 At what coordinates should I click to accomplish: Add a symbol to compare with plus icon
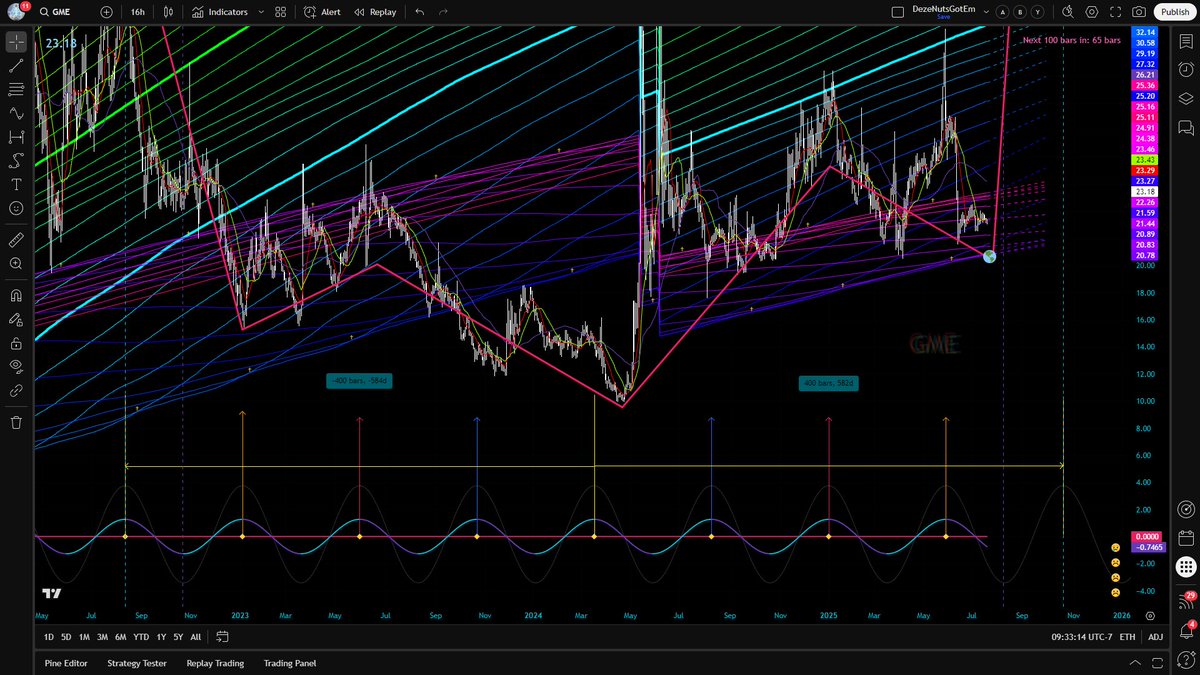106,12
